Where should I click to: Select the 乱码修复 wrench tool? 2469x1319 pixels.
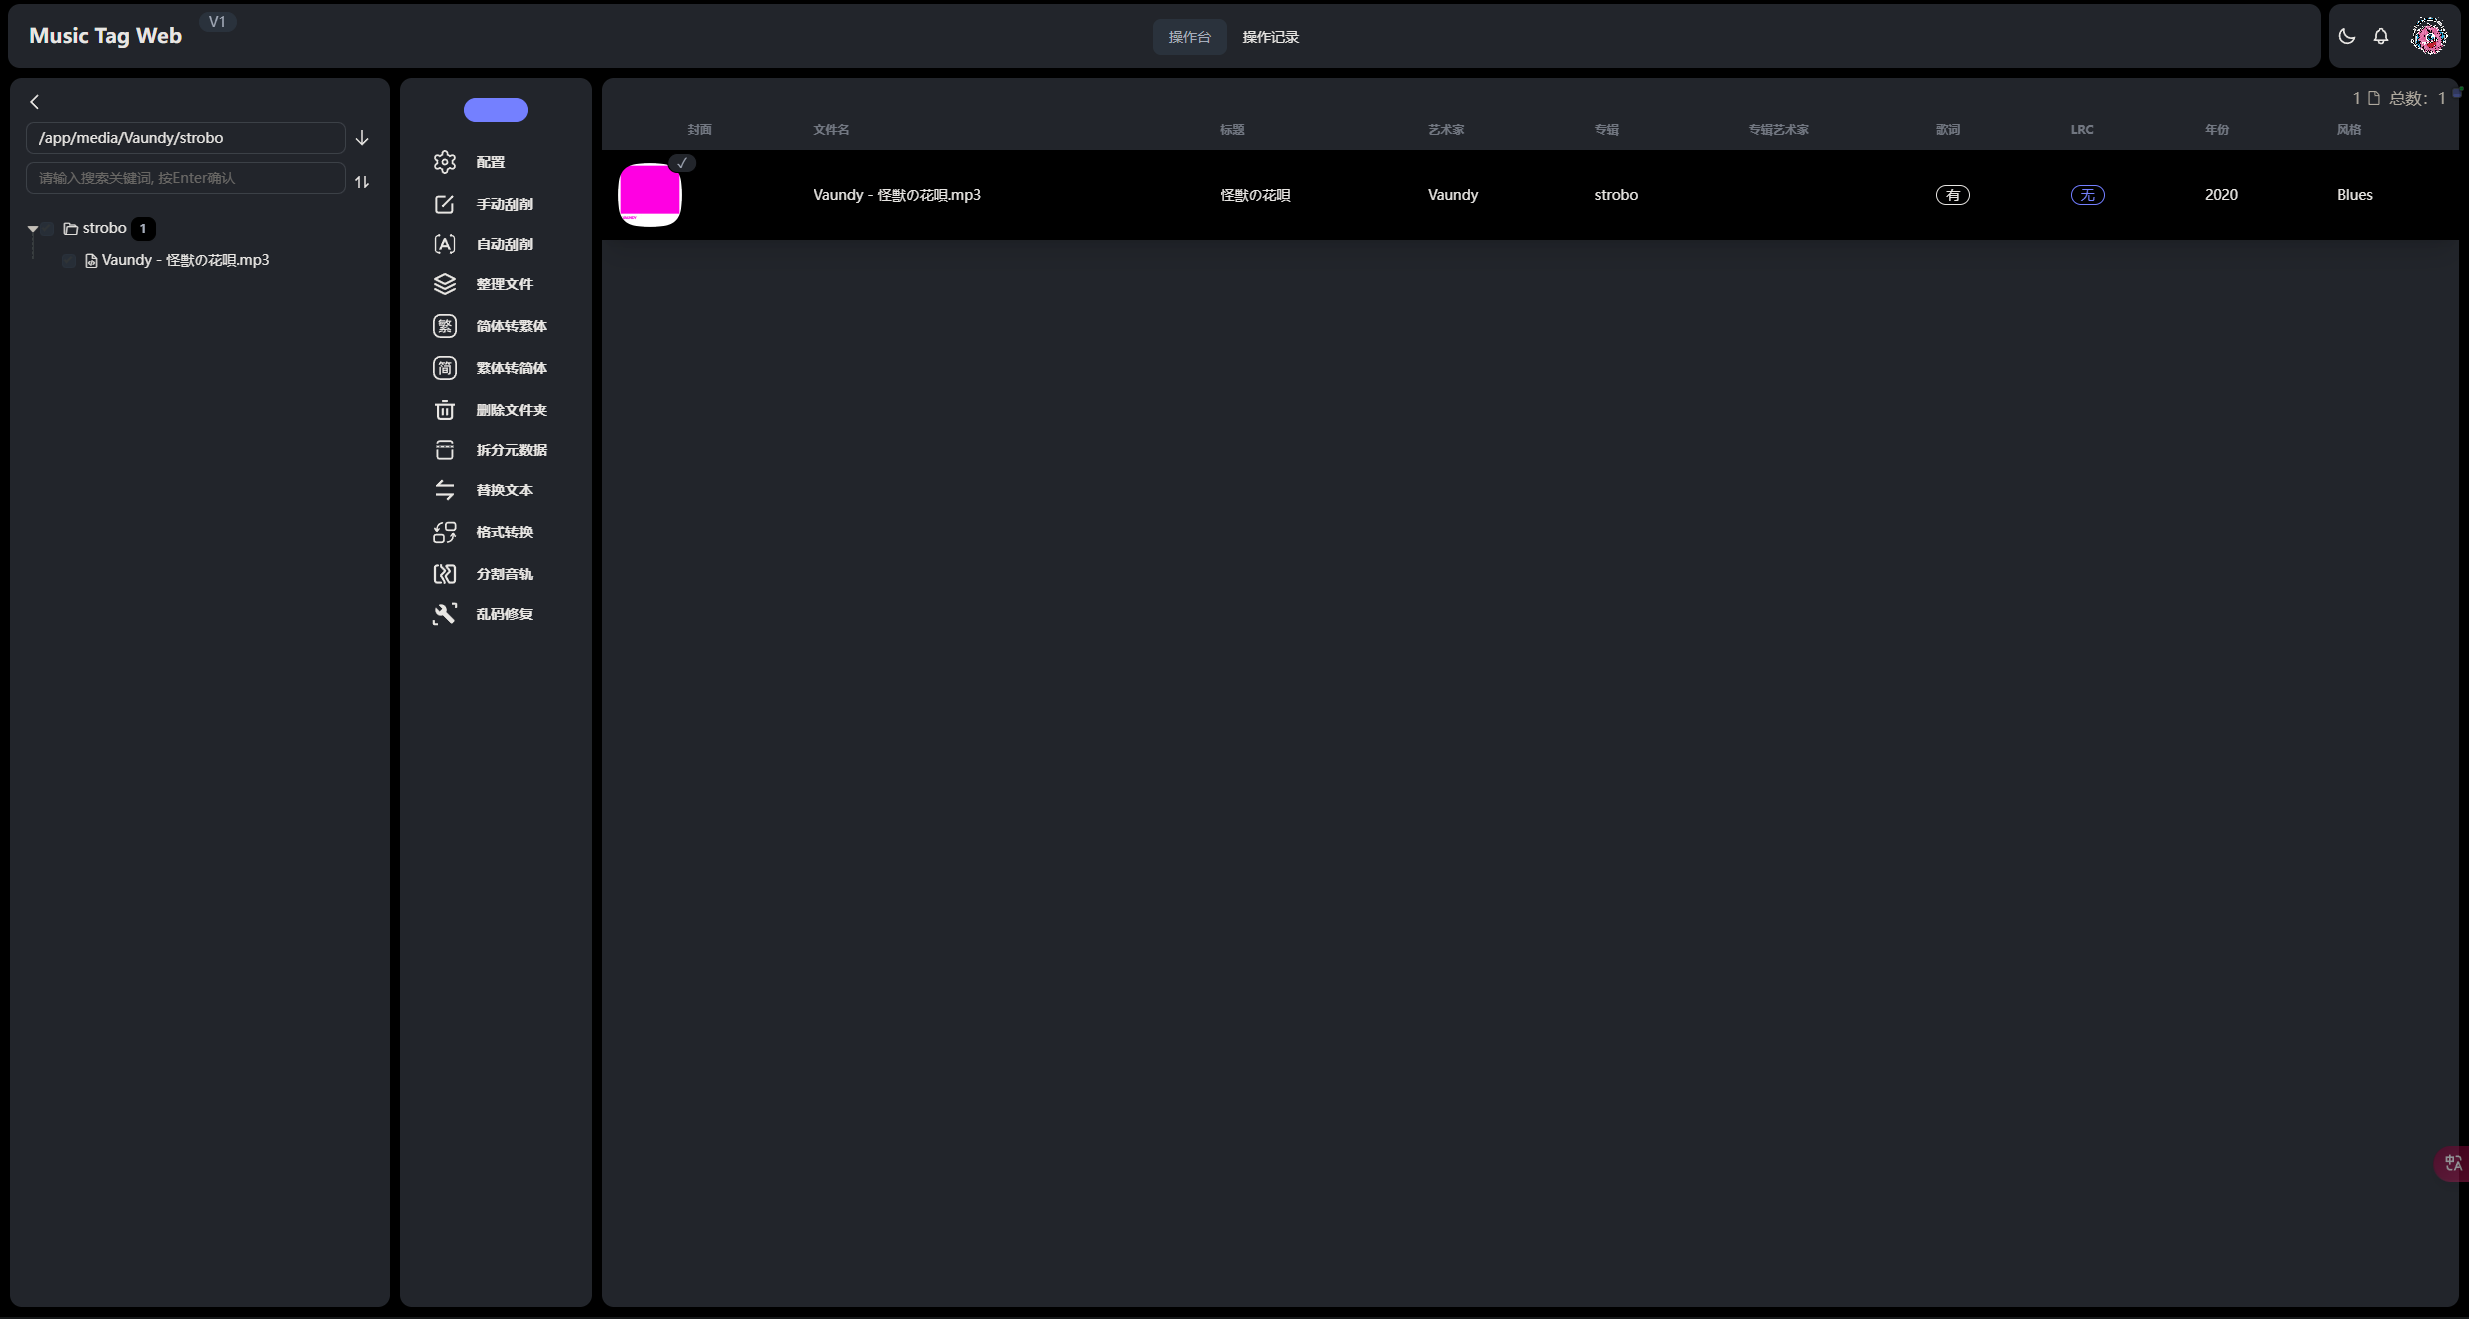445,614
